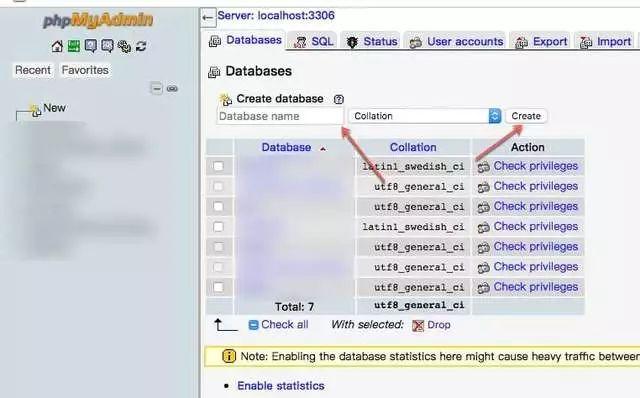Open the phpMyAdmin documentation icon
Image resolution: width=640 pixels, height=398 pixels.
click(91, 46)
